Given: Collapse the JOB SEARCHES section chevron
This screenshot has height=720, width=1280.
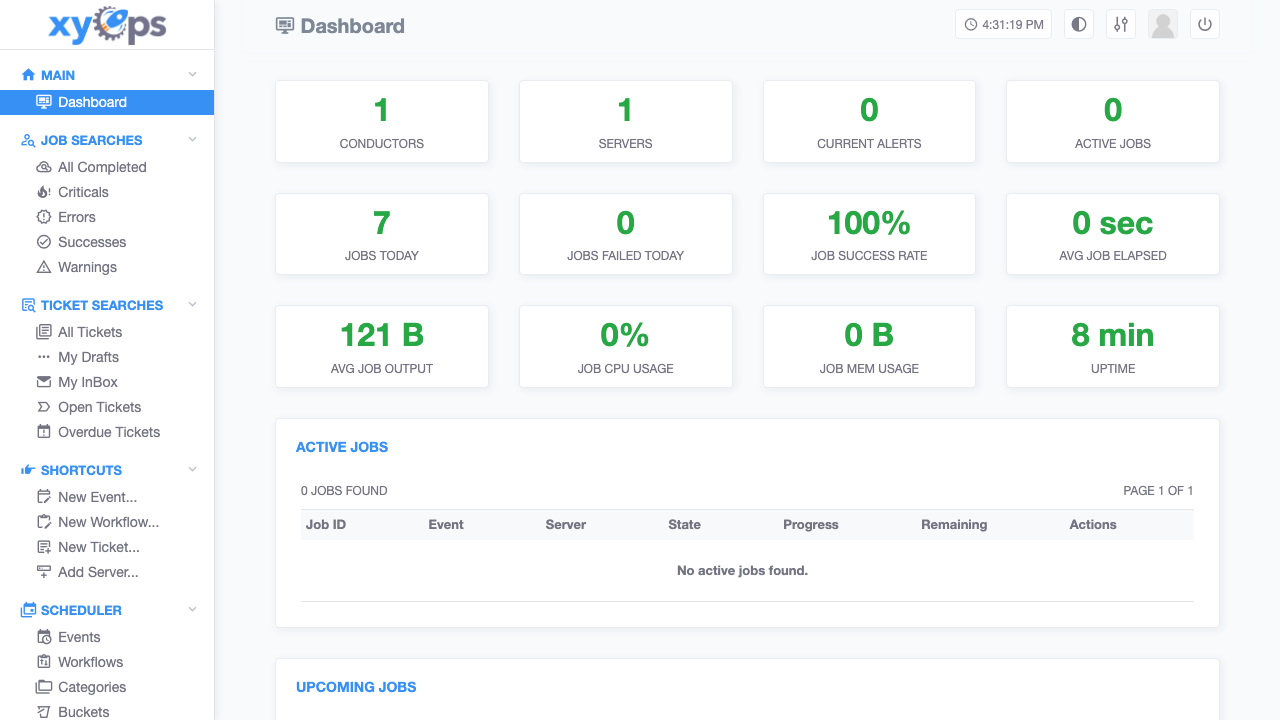Looking at the screenshot, I should (193, 140).
